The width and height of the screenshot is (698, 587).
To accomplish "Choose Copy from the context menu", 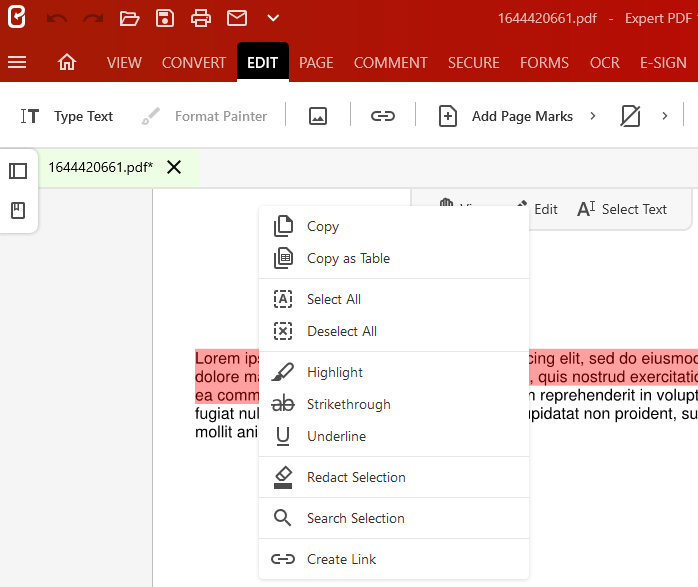I will click(394, 226).
